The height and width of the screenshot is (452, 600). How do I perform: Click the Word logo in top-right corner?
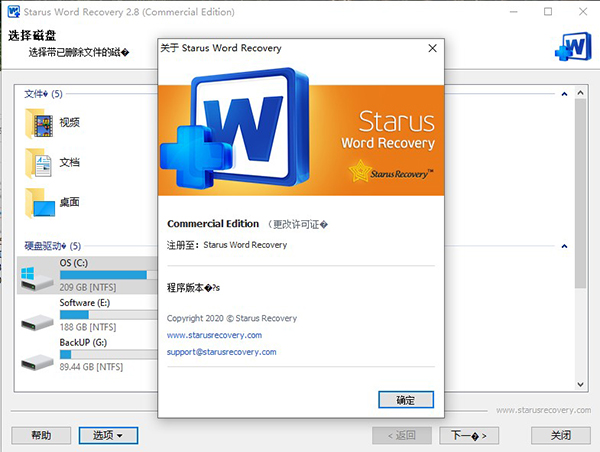pyautogui.click(x=573, y=43)
